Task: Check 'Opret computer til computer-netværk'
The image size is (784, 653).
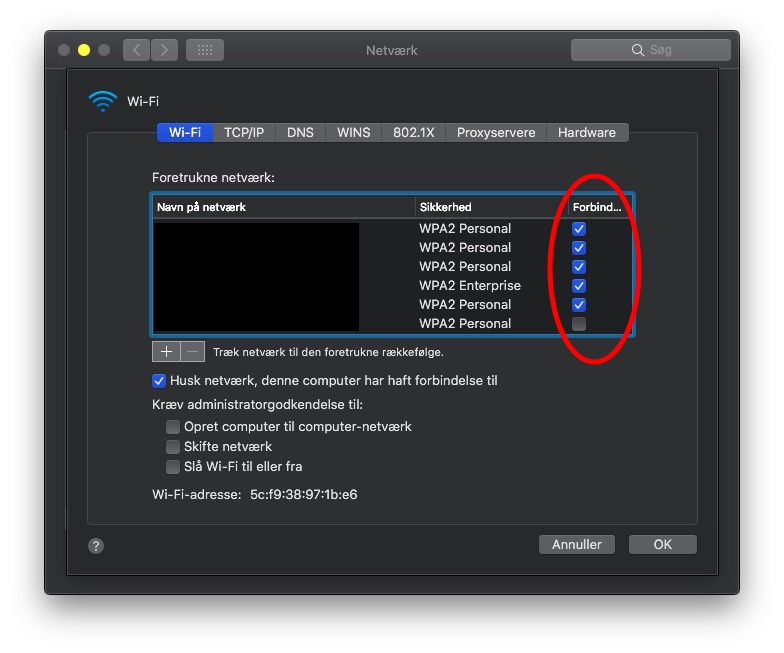Action: click(173, 427)
